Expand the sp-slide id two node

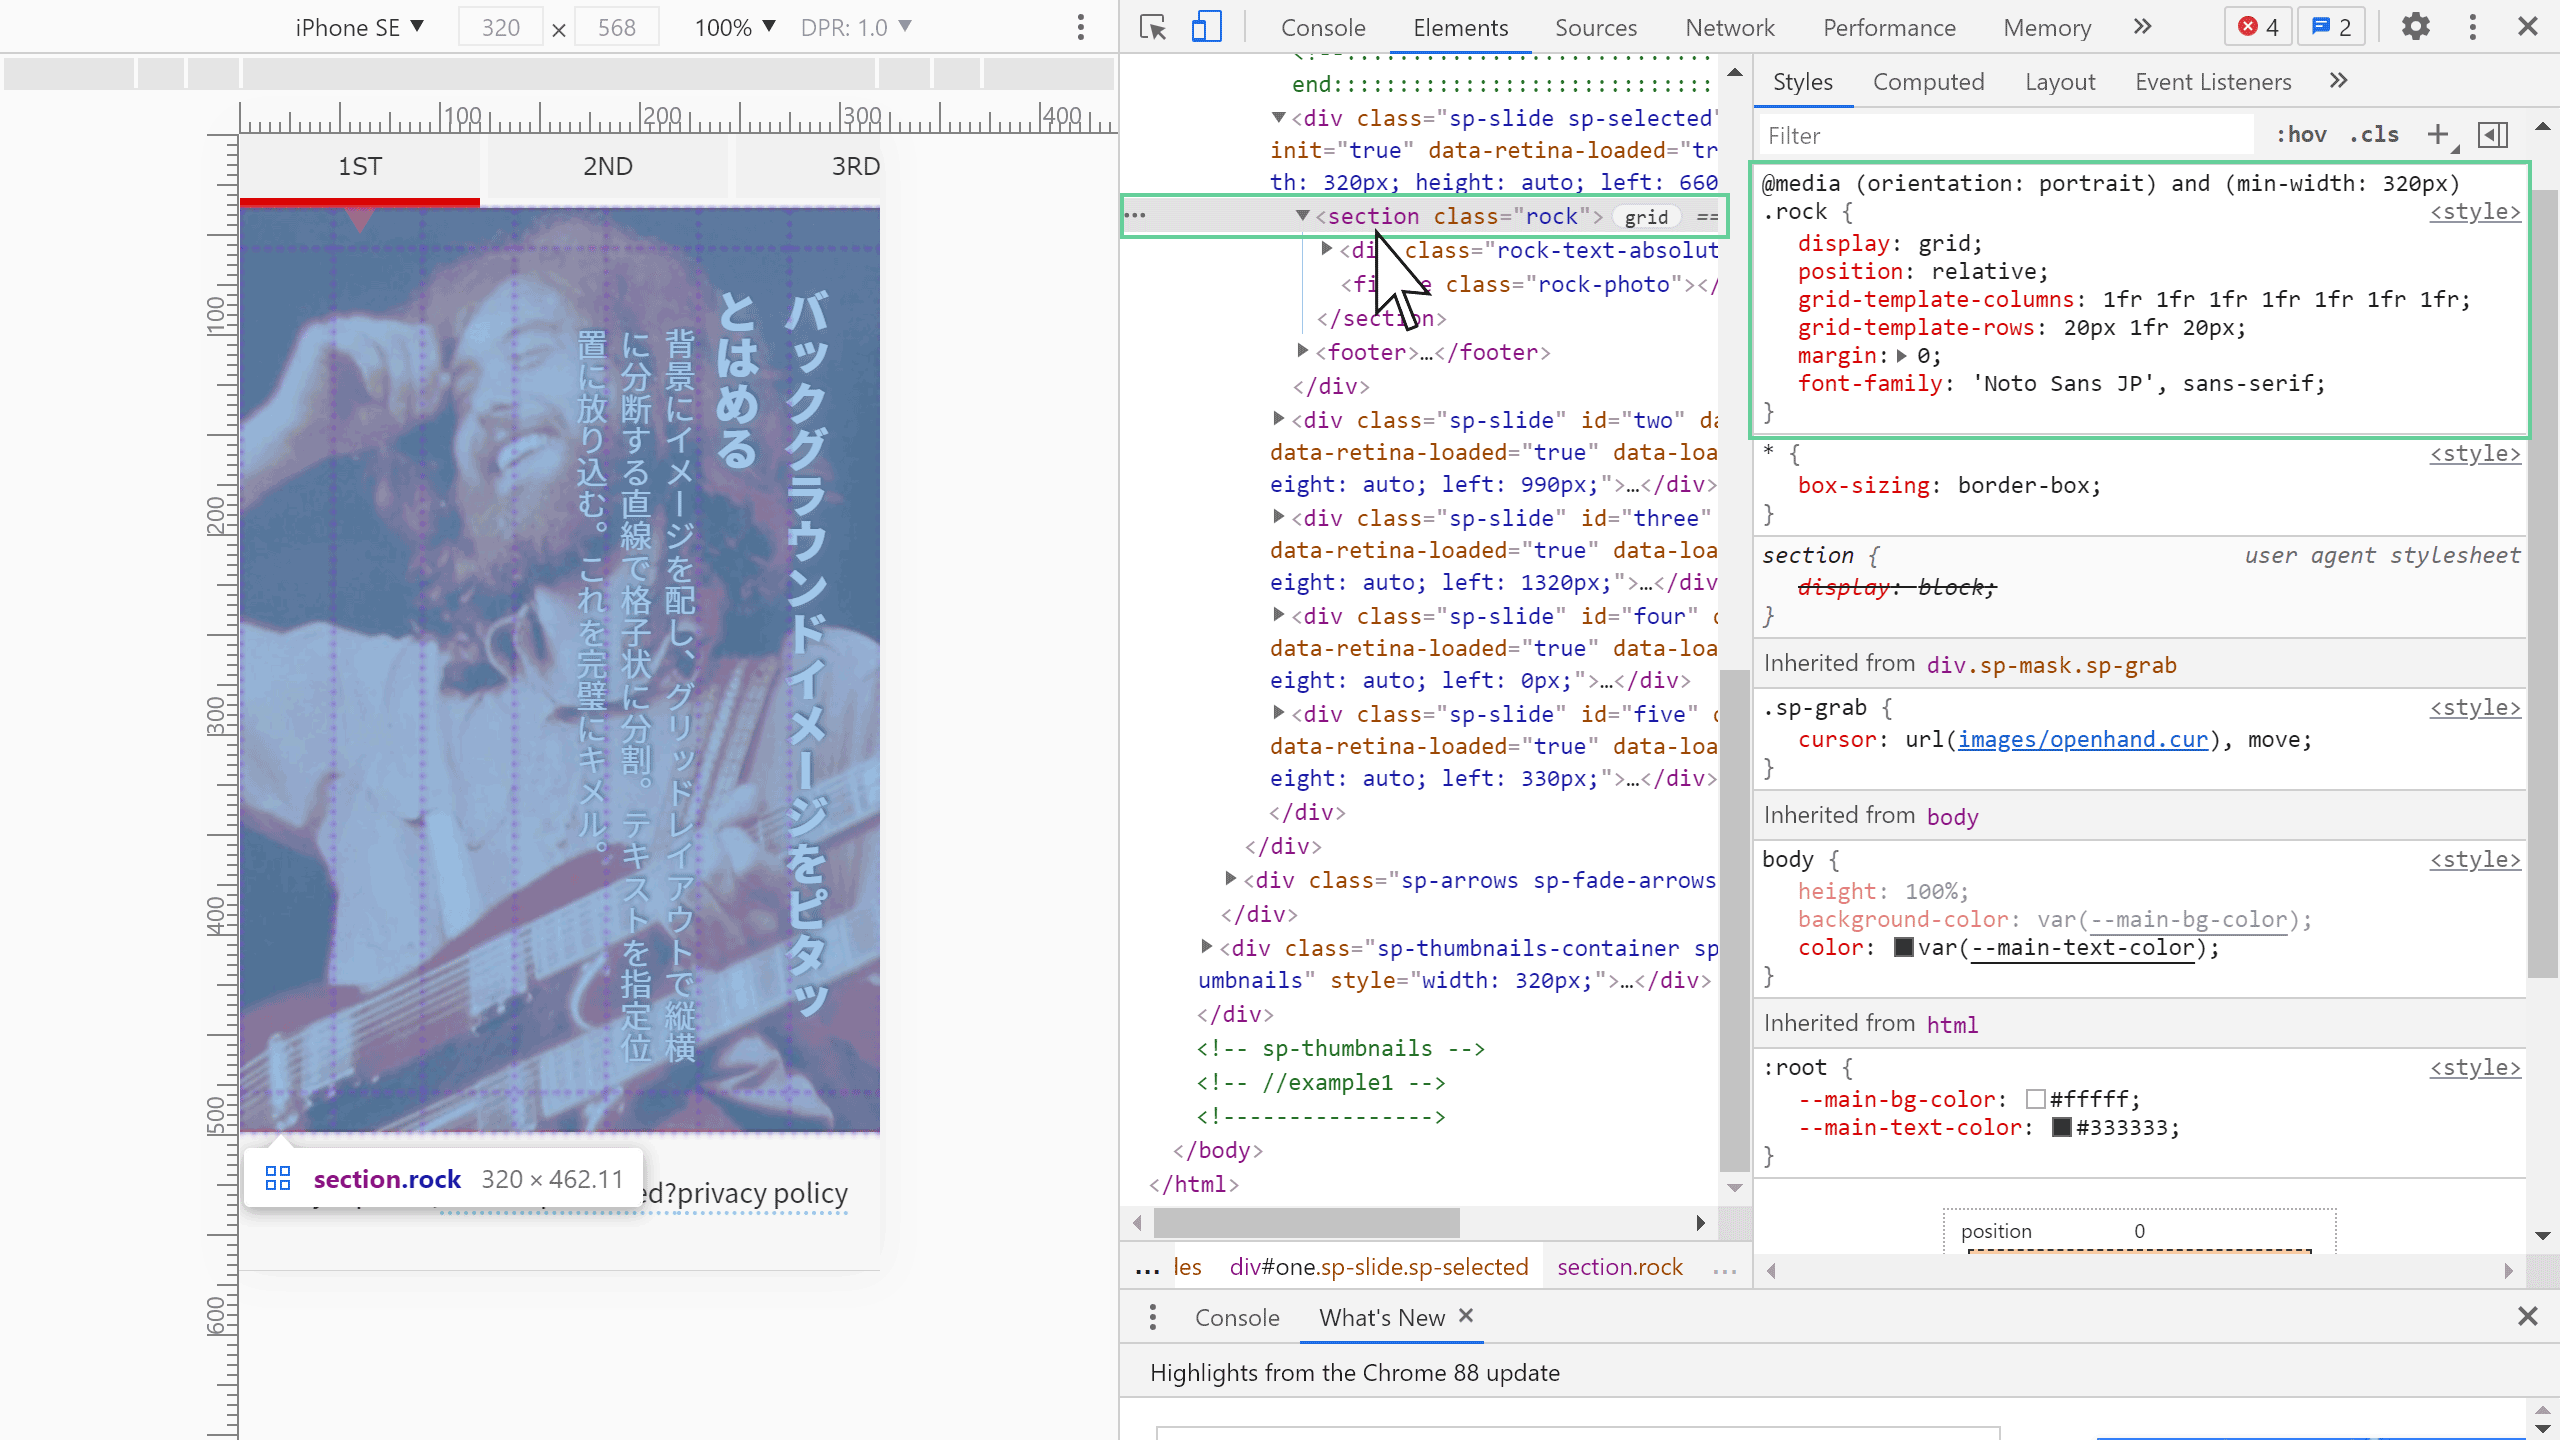[x=1278, y=419]
